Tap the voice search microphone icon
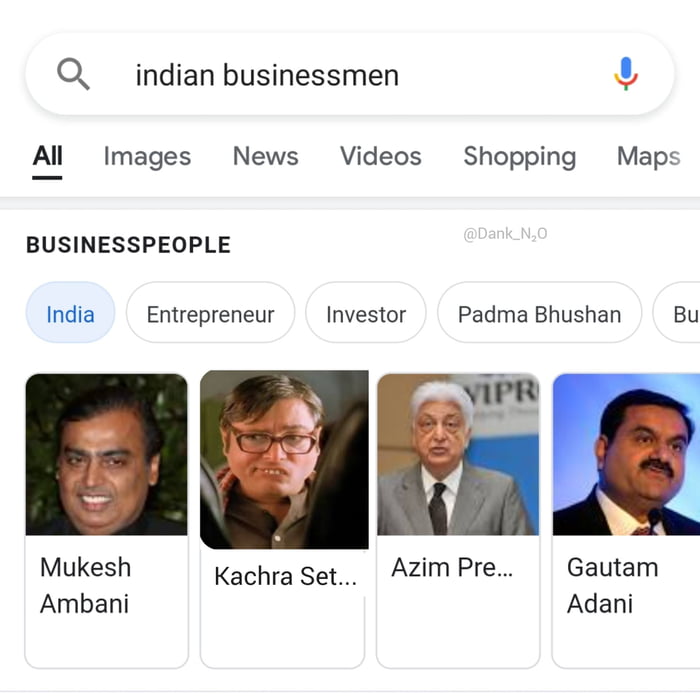This screenshot has height=700, width=700. point(626,74)
